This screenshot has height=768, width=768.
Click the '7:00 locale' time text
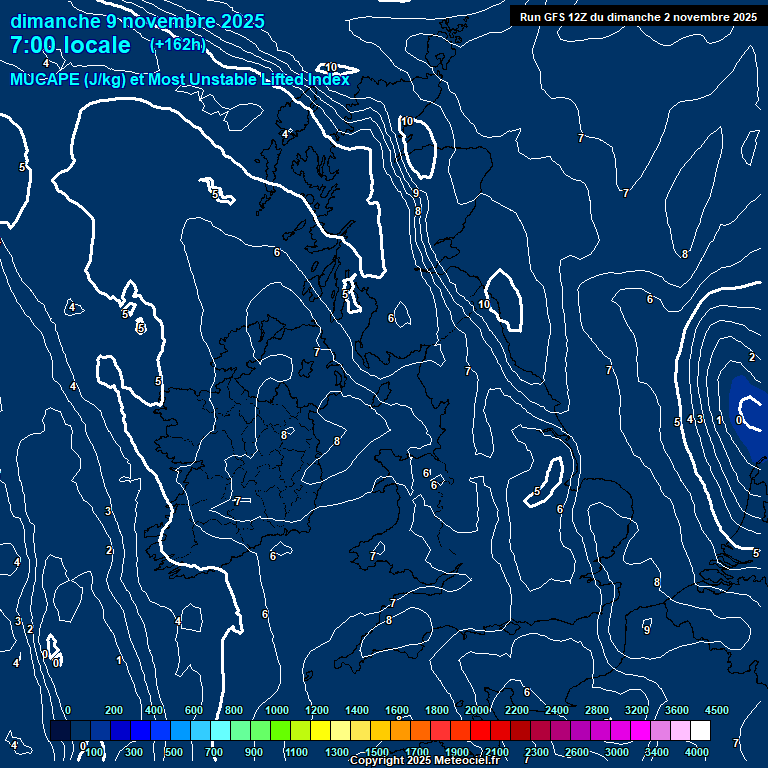(x=70, y=46)
